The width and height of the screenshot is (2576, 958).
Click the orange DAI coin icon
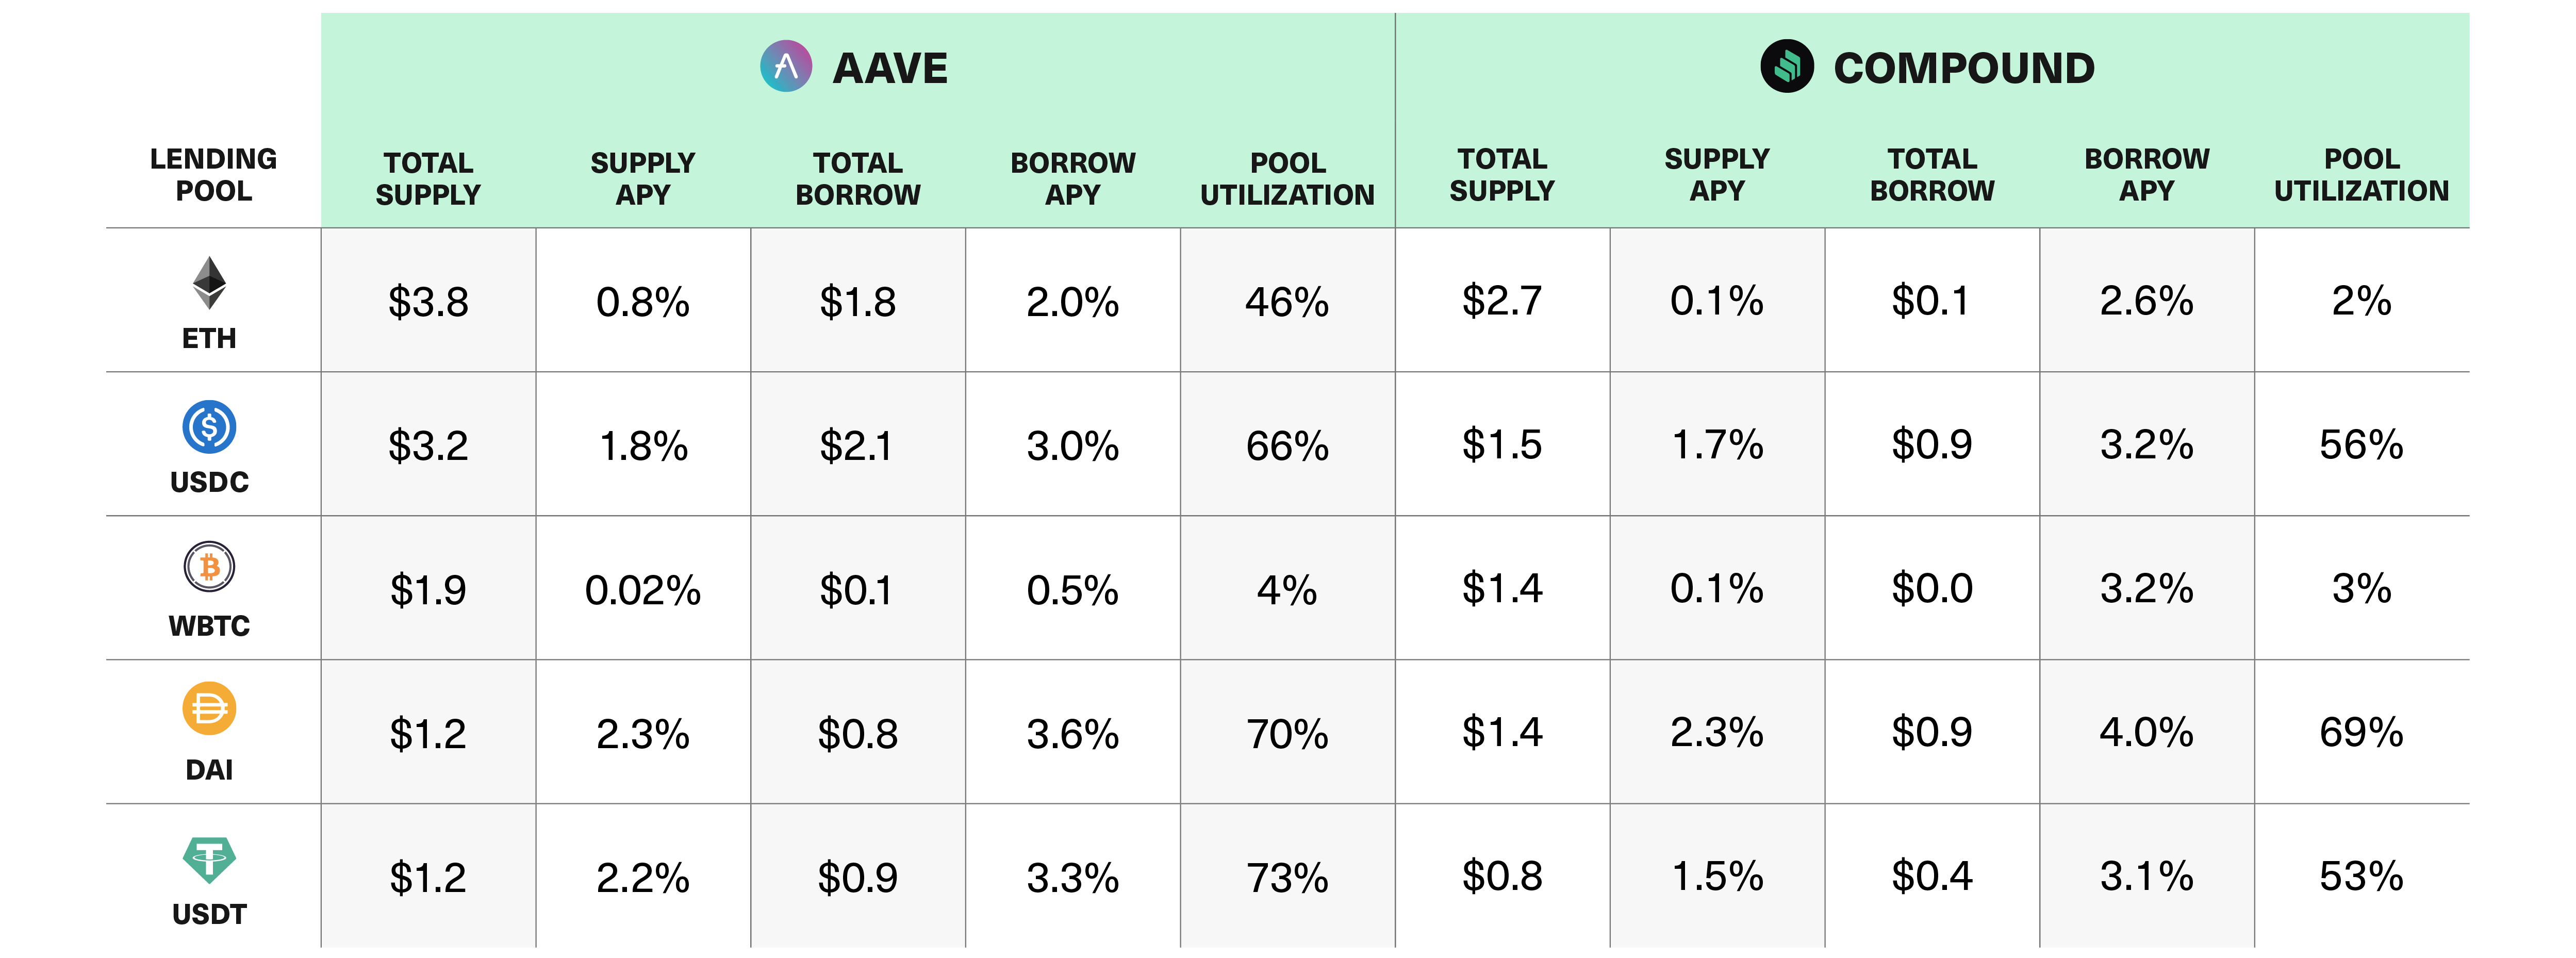click(x=209, y=709)
